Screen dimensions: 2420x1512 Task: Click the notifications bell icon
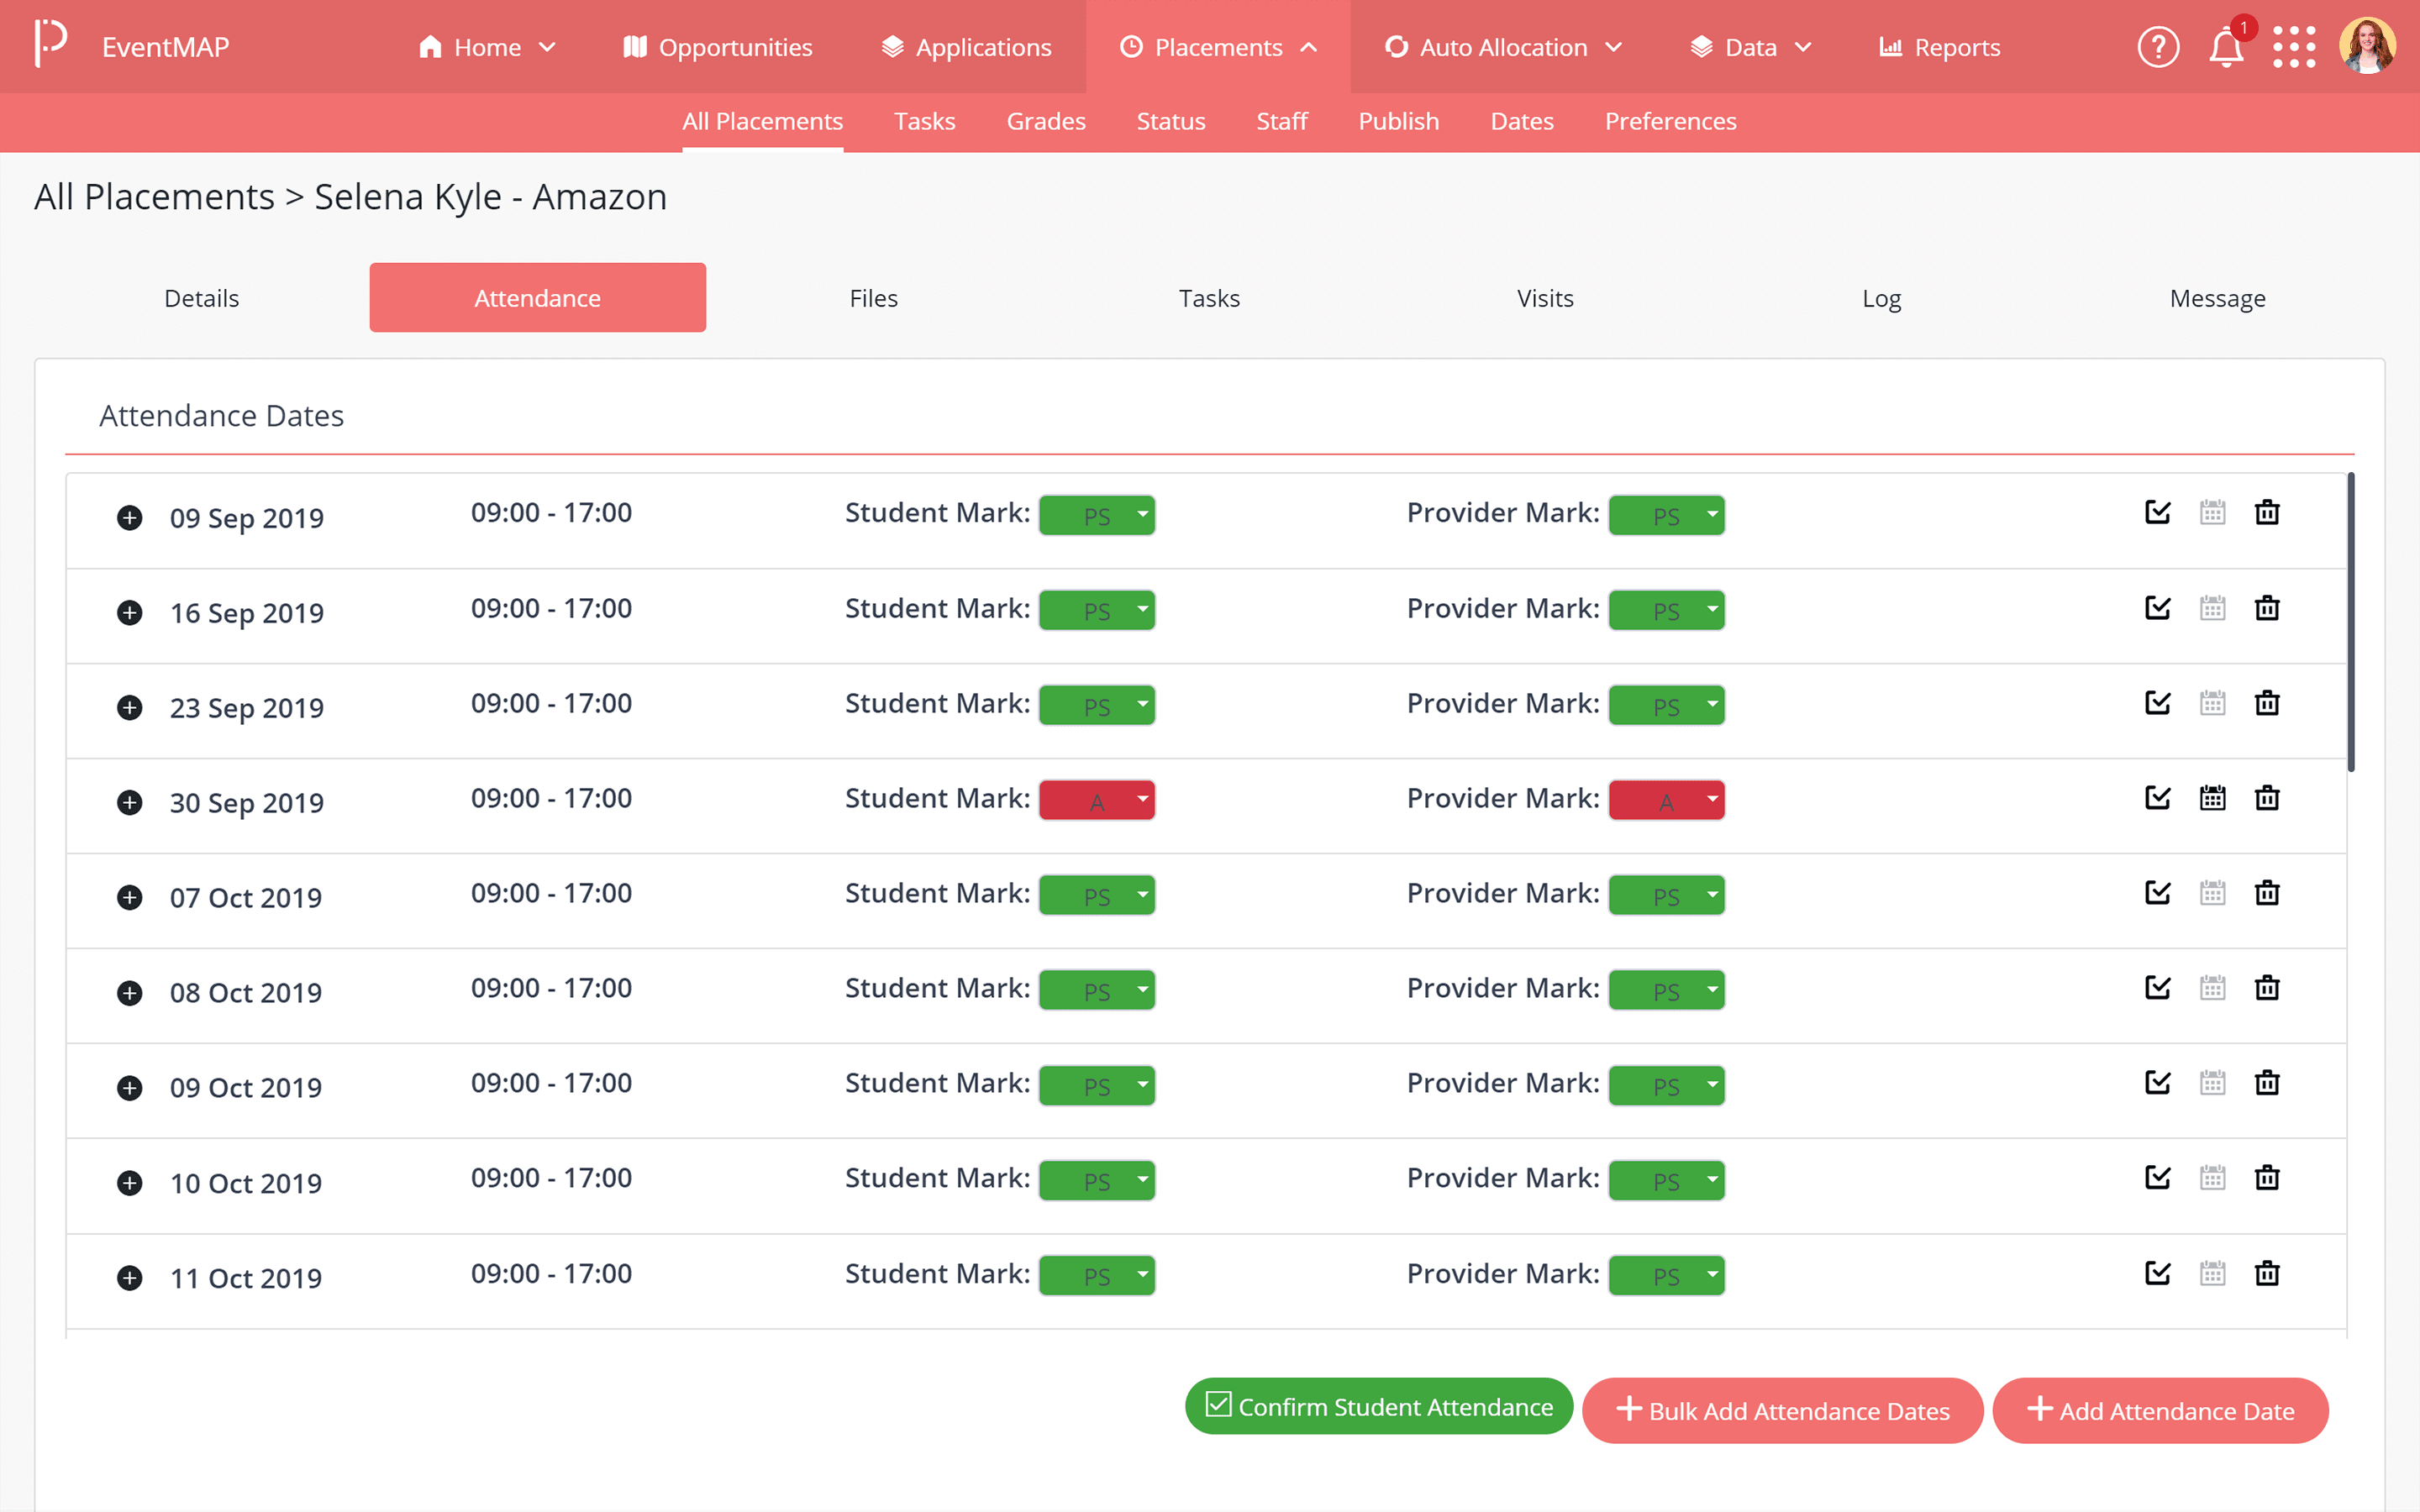coord(2225,47)
